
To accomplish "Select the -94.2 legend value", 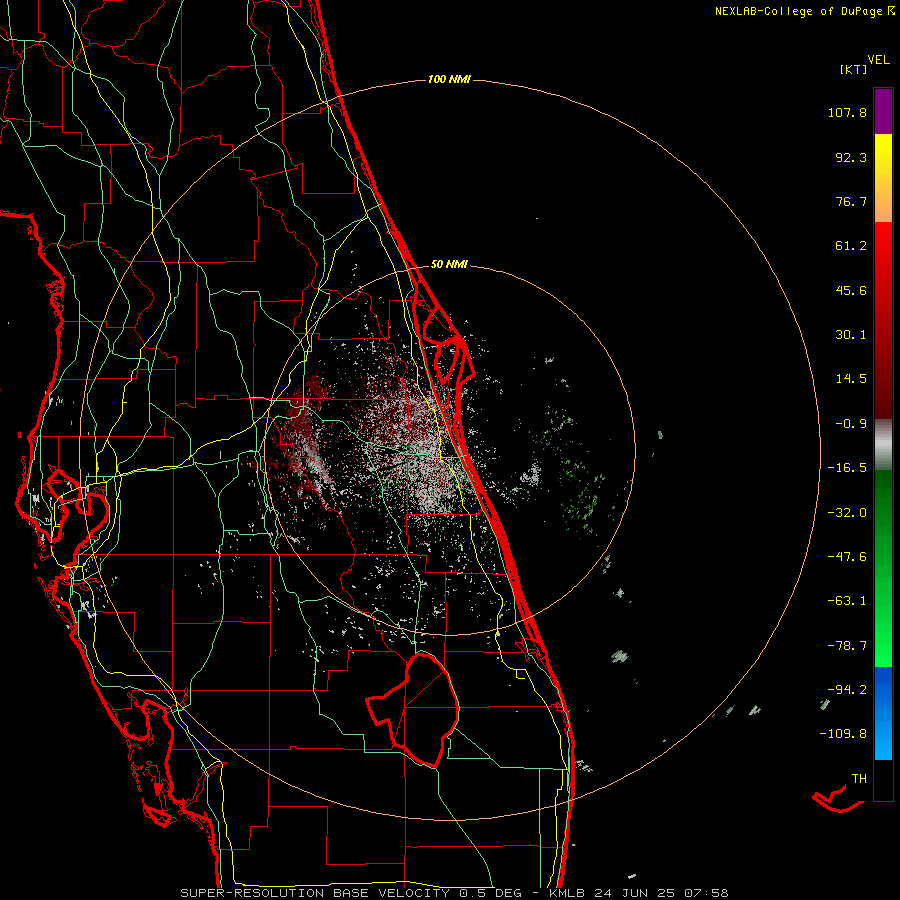I will click(x=847, y=689).
